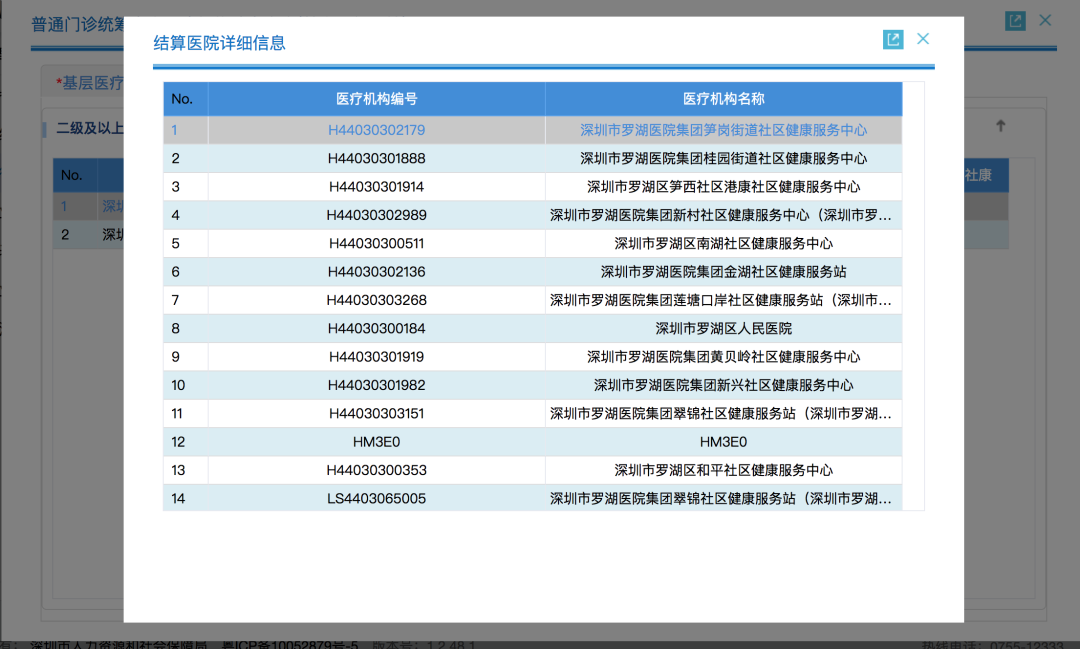Image resolution: width=1080 pixels, height=649 pixels.
Task: Select the row for 深圳市罗湖区人民医院
Action: [723, 328]
